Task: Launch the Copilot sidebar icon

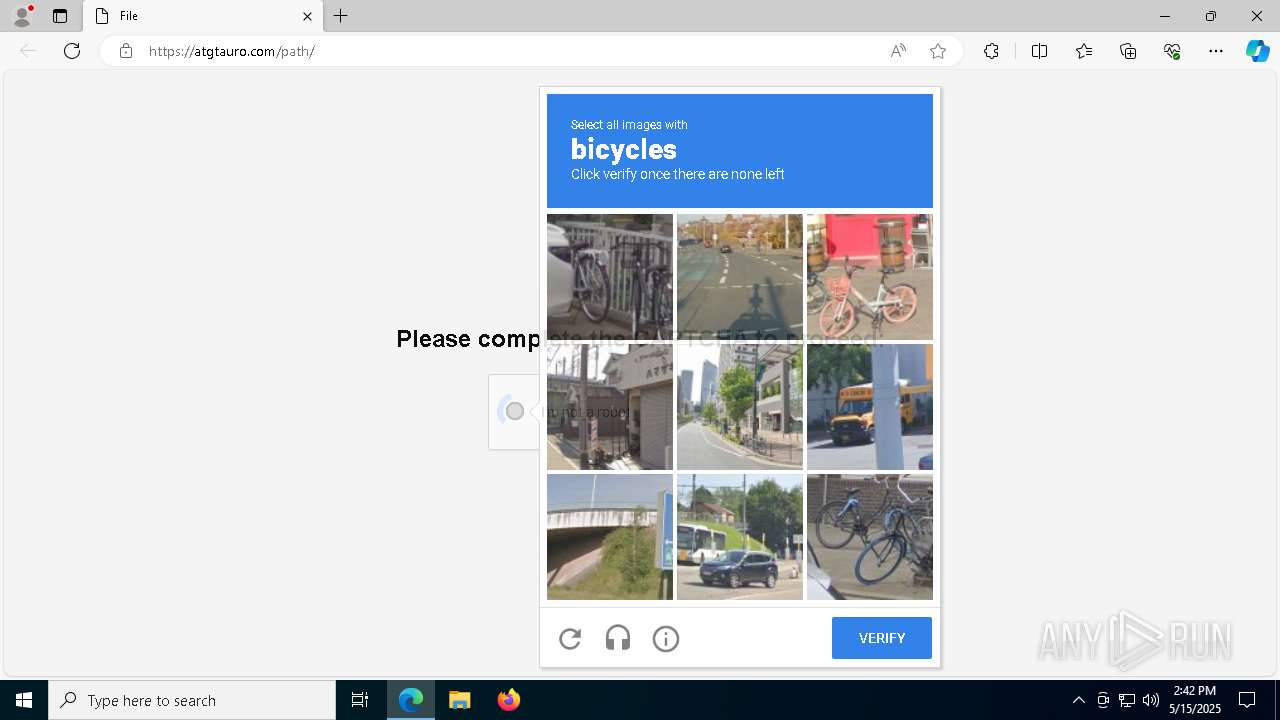Action: pyautogui.click(x=1257, y=51)
